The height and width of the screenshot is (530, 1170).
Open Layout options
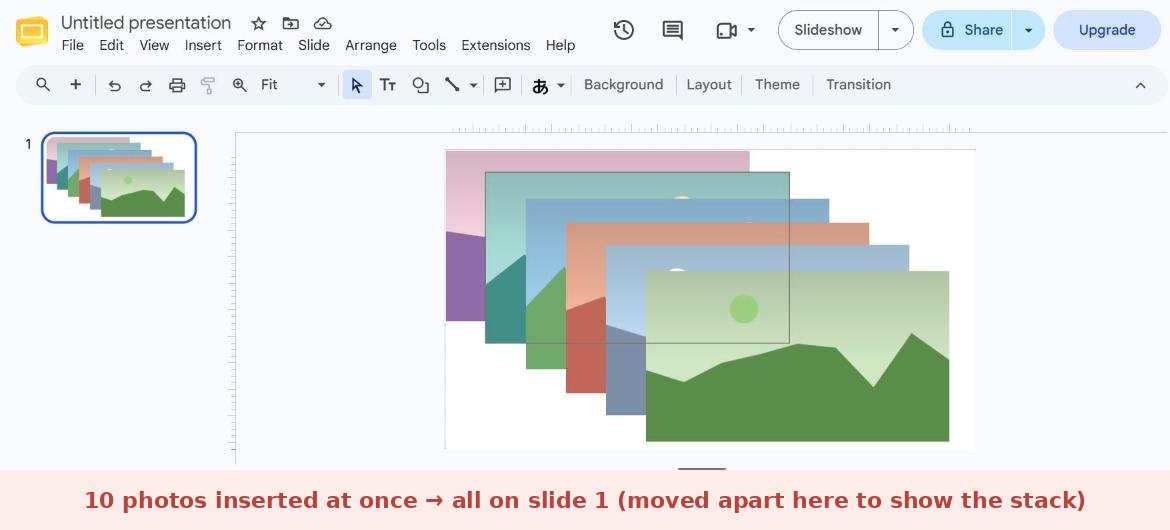(x=709, y=85)
